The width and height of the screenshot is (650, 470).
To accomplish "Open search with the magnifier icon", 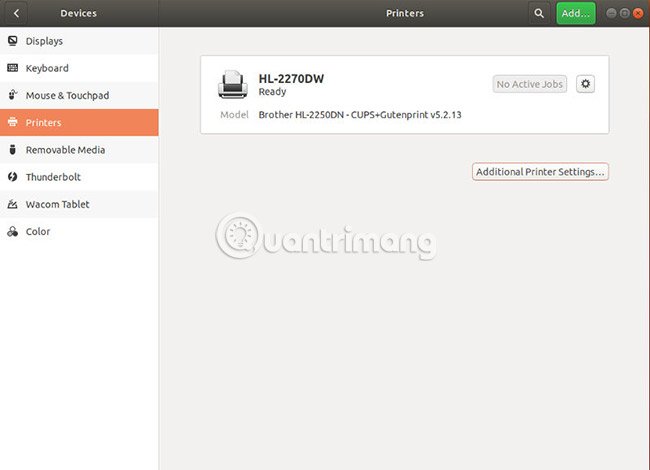I will pyautogui.click(x=539, y=13).
